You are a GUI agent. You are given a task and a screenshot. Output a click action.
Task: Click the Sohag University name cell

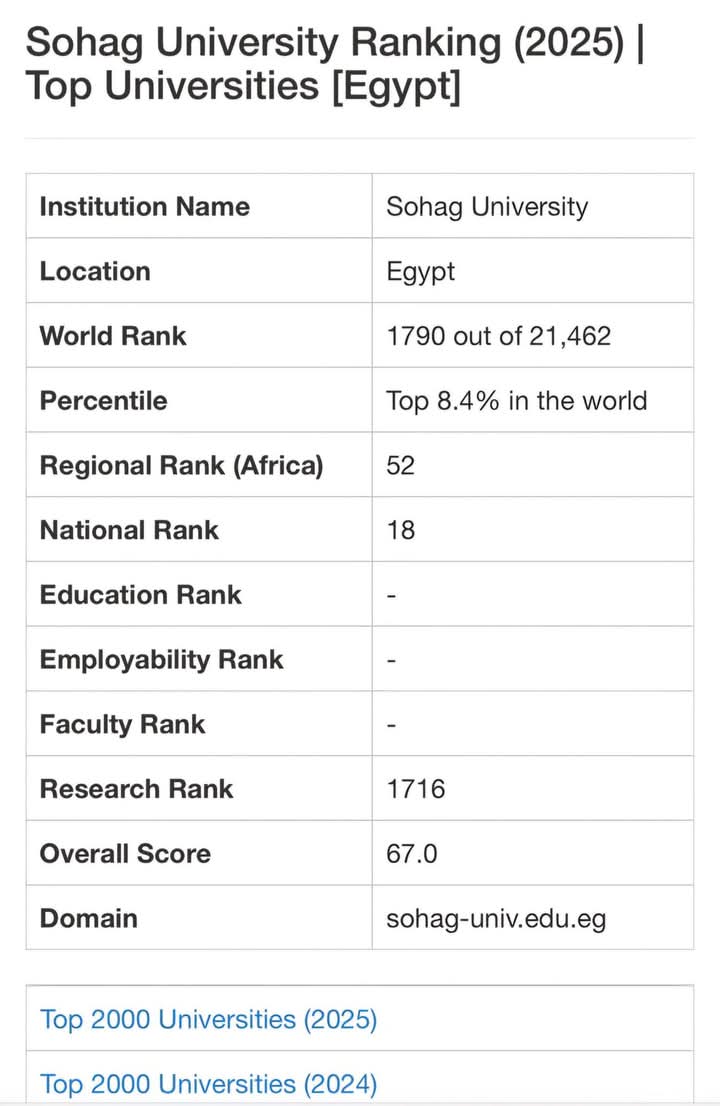[487, 207]
